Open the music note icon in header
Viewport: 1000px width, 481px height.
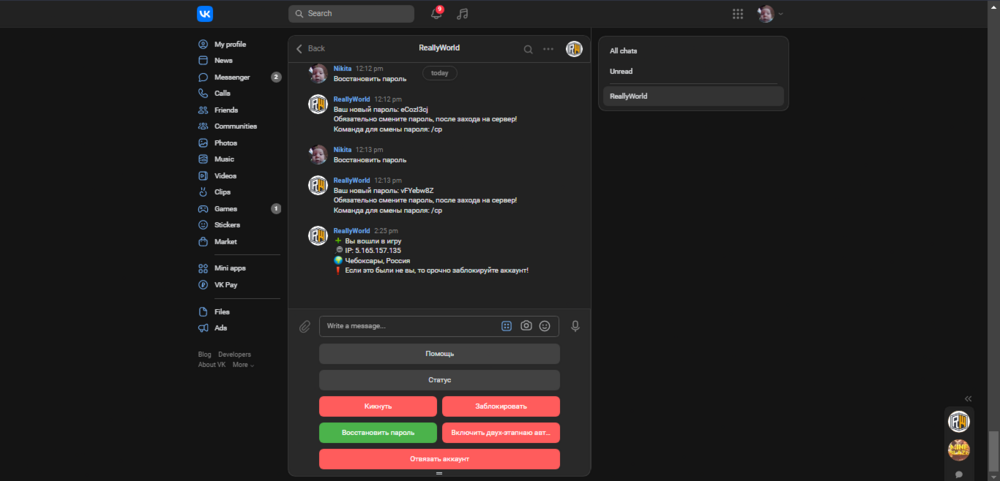pos(463,14)
